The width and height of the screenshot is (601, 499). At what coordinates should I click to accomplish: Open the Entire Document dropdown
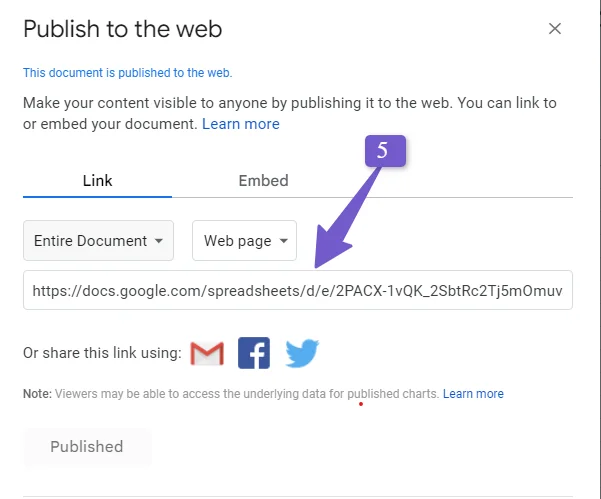99,241
